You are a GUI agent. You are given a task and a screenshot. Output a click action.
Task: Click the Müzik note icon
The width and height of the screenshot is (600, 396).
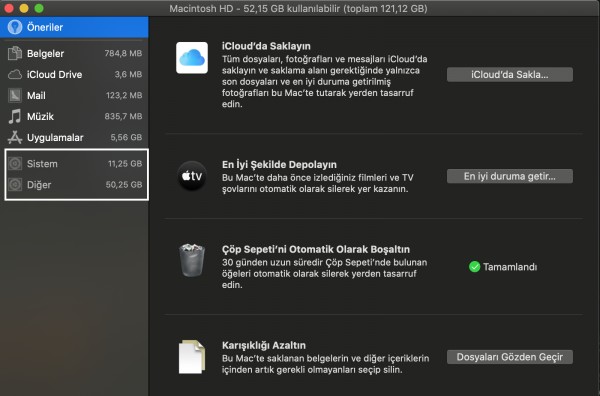coord(15,116)
